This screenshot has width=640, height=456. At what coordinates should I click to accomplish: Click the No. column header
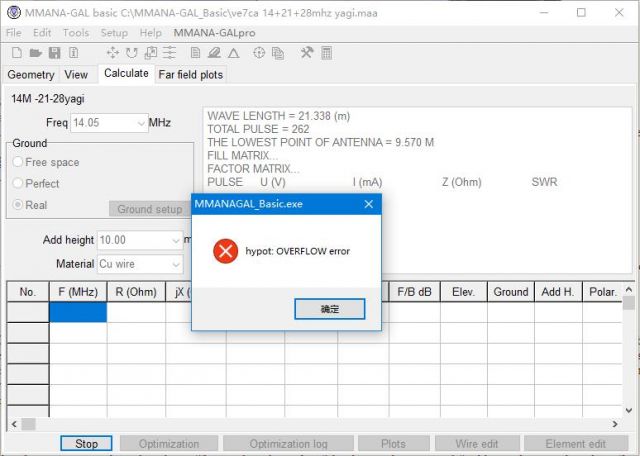pyautogui.click(x=28, y=292)
